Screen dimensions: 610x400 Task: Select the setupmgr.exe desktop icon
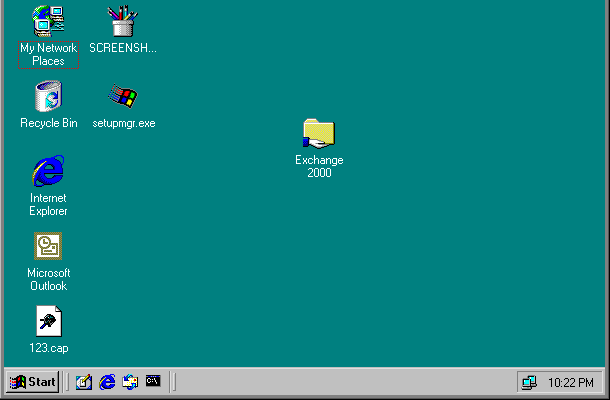pyautogui.click(x=123, y=97)
